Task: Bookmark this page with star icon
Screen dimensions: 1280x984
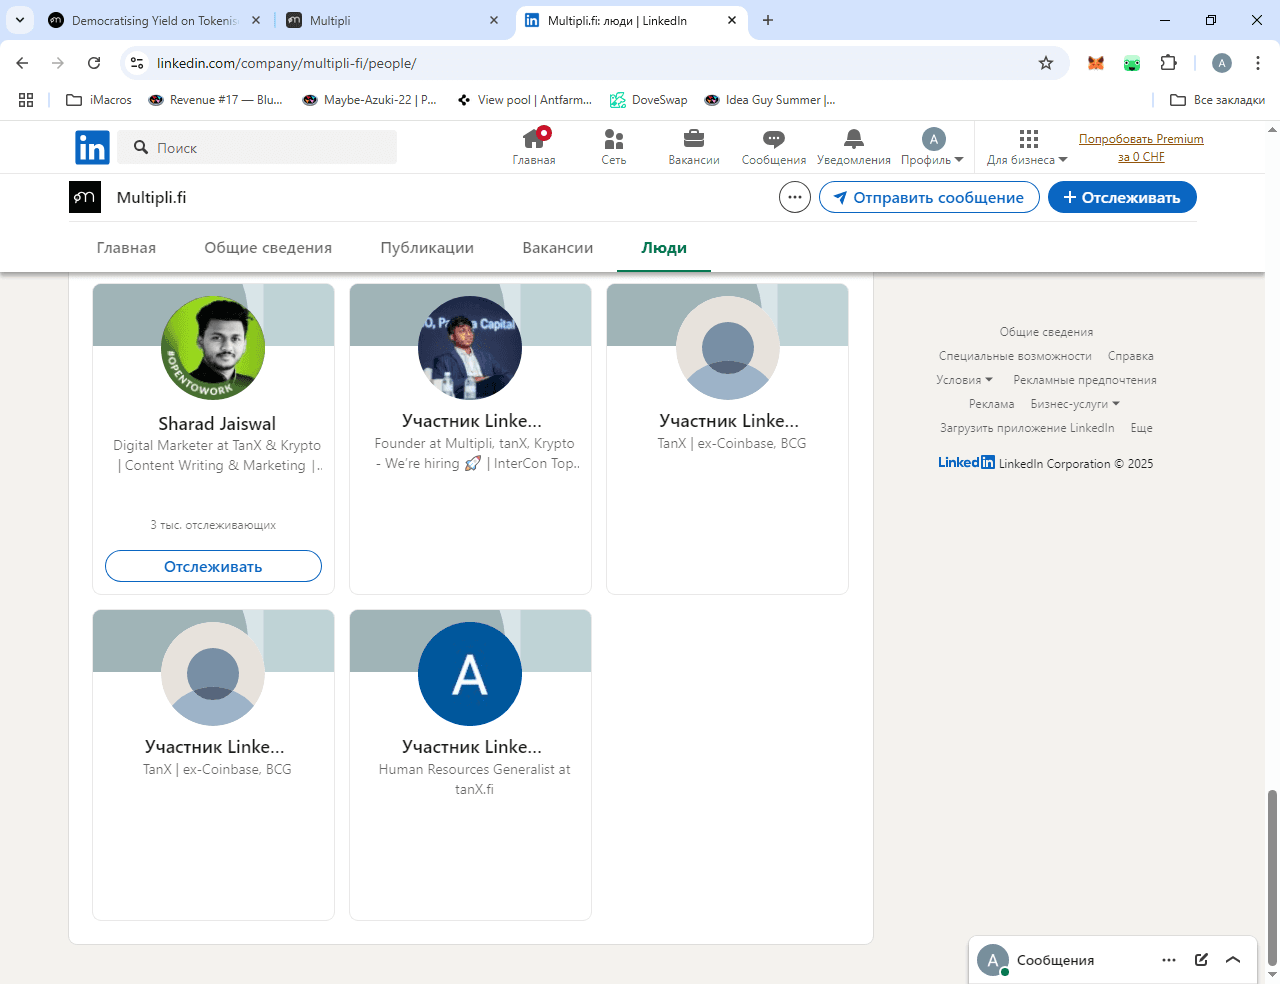Action: click(1046, 63)
